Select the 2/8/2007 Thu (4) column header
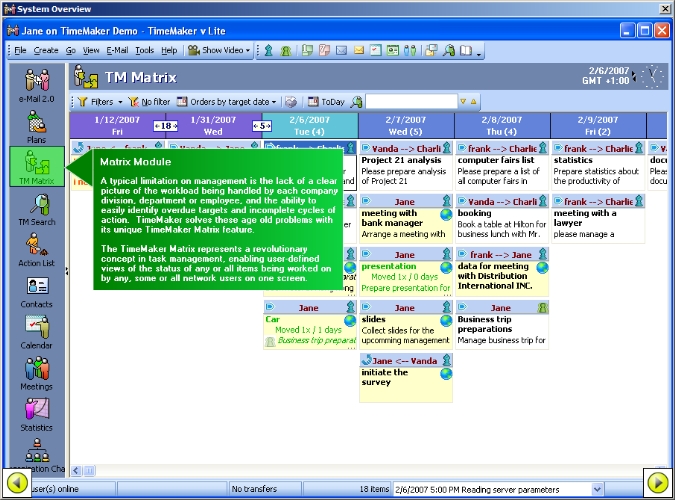The height and width of the screenshot is (500, 675). point(502,126)
